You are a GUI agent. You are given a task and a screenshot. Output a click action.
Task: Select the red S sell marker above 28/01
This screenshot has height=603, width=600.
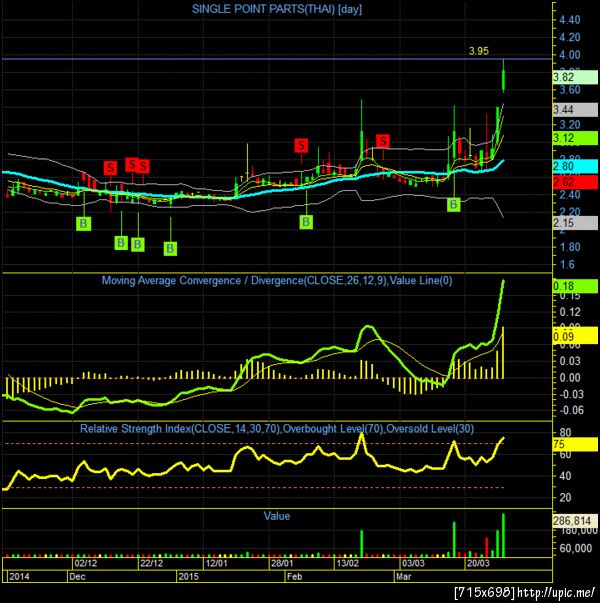(301, 145)
